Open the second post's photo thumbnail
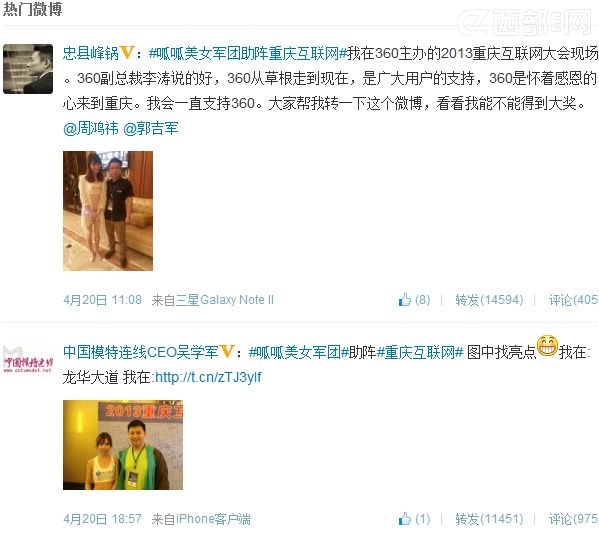 123,445
